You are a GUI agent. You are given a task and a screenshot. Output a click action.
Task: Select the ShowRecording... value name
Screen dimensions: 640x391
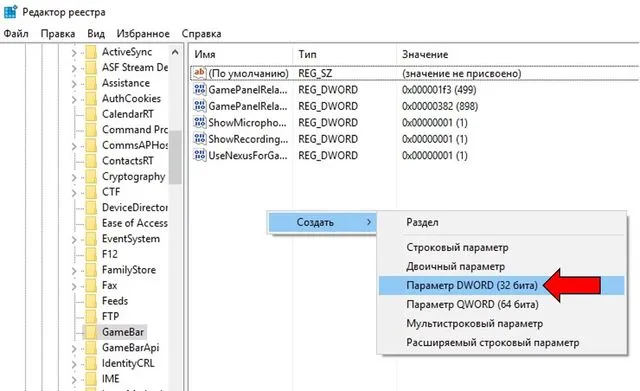click(x=248, y=139)
